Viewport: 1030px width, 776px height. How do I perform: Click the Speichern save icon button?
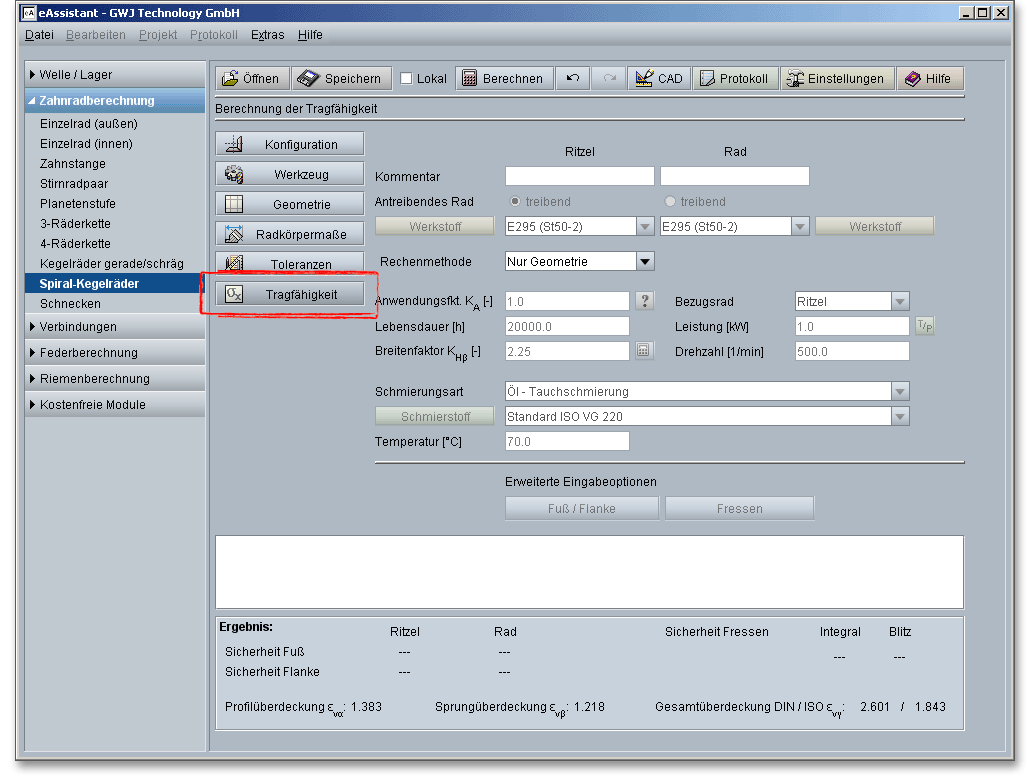click(341, 78)
